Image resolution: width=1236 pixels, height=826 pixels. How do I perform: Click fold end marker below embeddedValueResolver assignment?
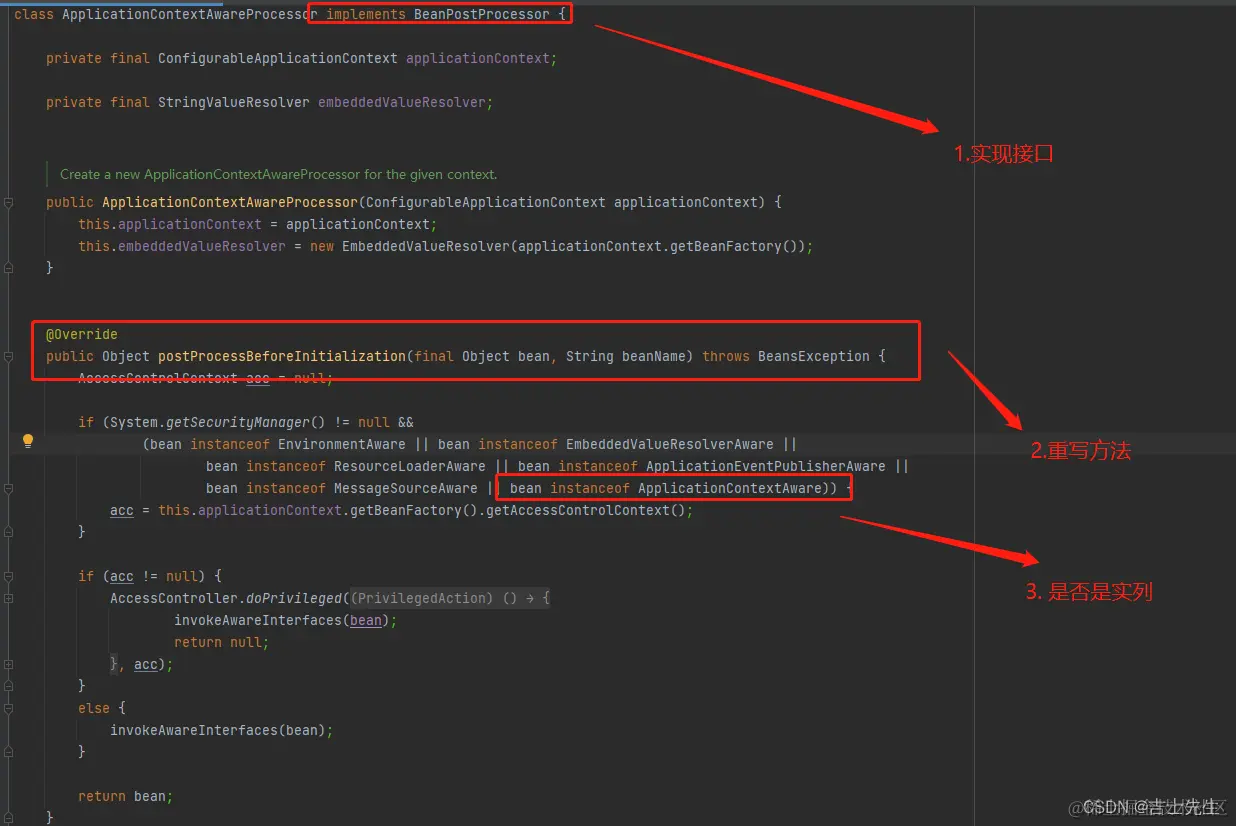tap(8, 268)
